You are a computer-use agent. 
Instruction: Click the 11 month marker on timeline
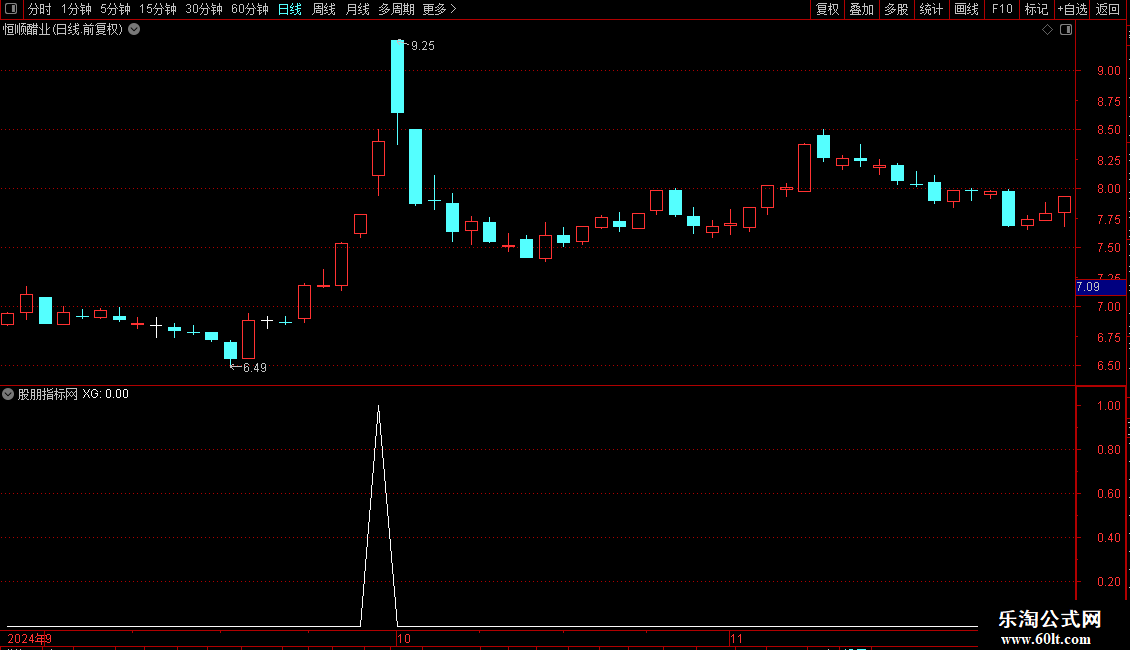(x=736, y=638)
